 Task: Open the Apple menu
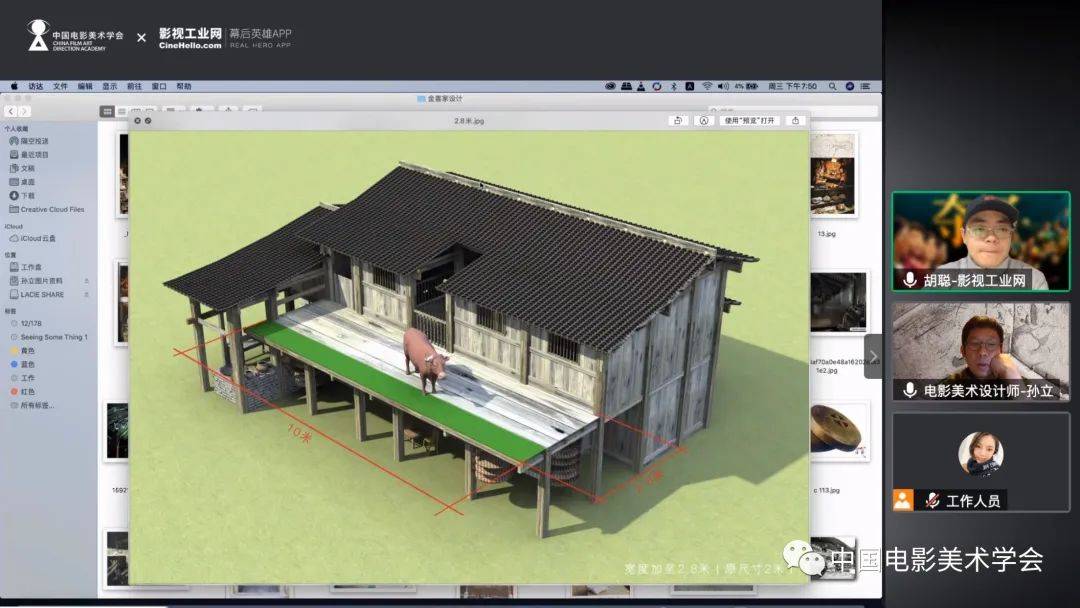click(x=14, y=86)
